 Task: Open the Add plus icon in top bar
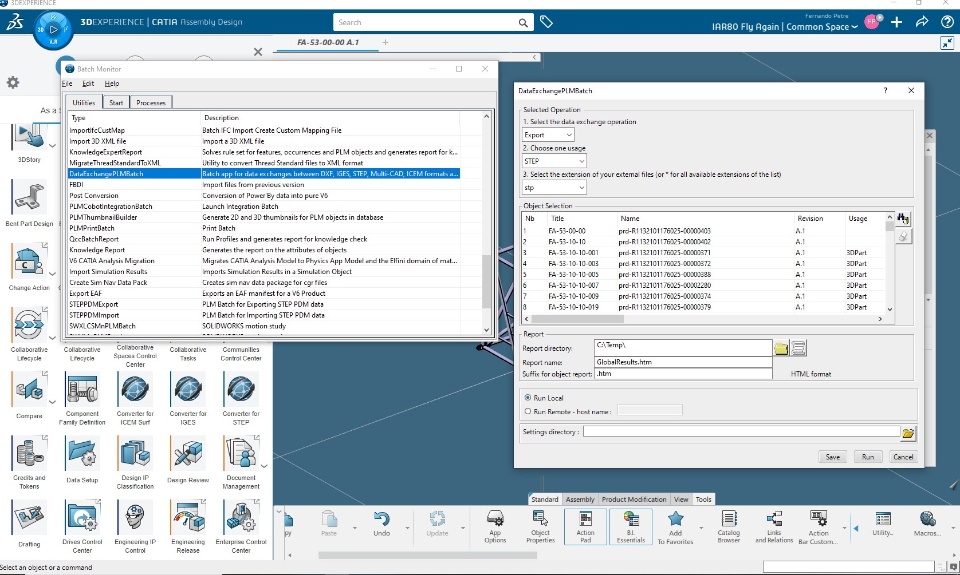point(896,22)
